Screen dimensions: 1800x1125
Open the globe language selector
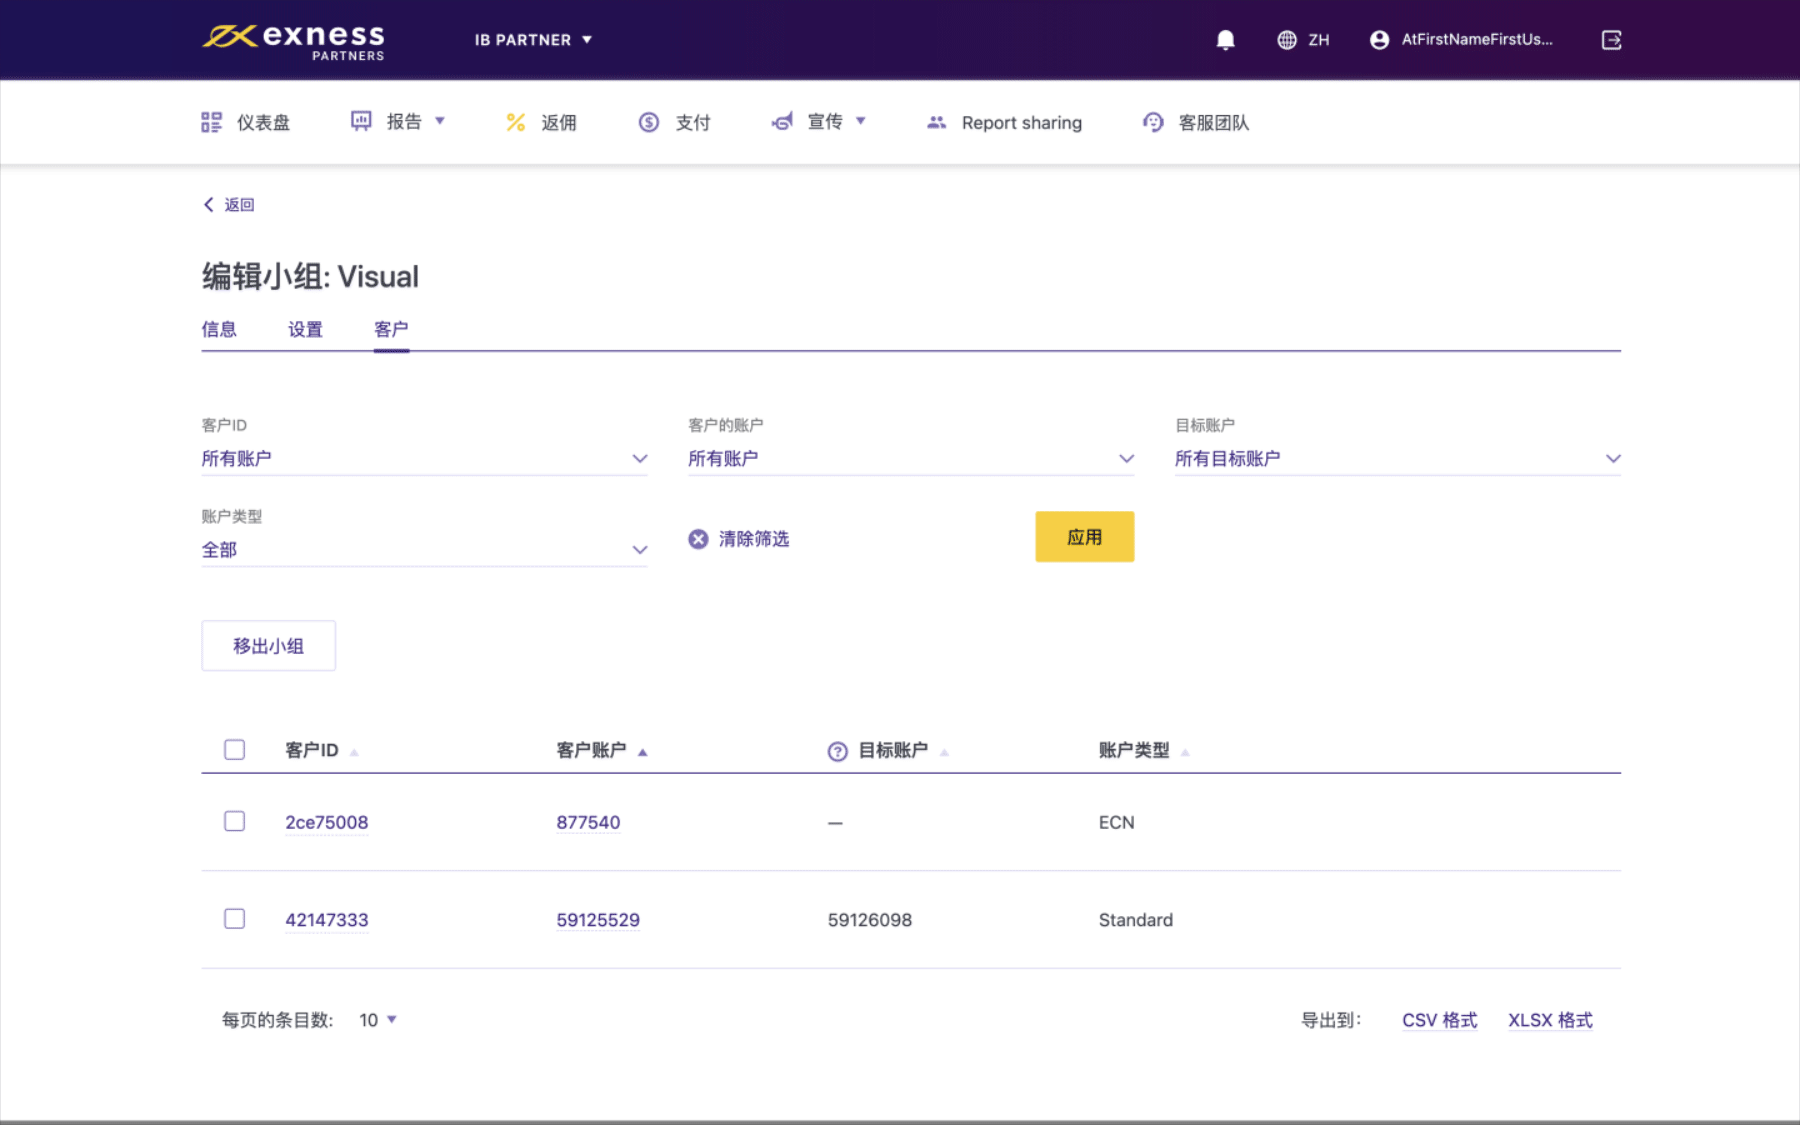1287,40
